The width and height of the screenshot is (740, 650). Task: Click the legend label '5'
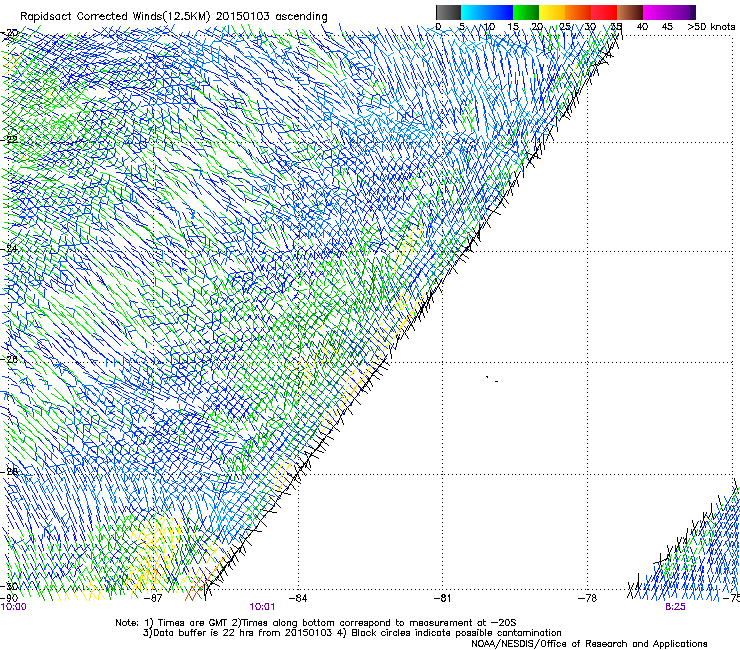[462, 27]
